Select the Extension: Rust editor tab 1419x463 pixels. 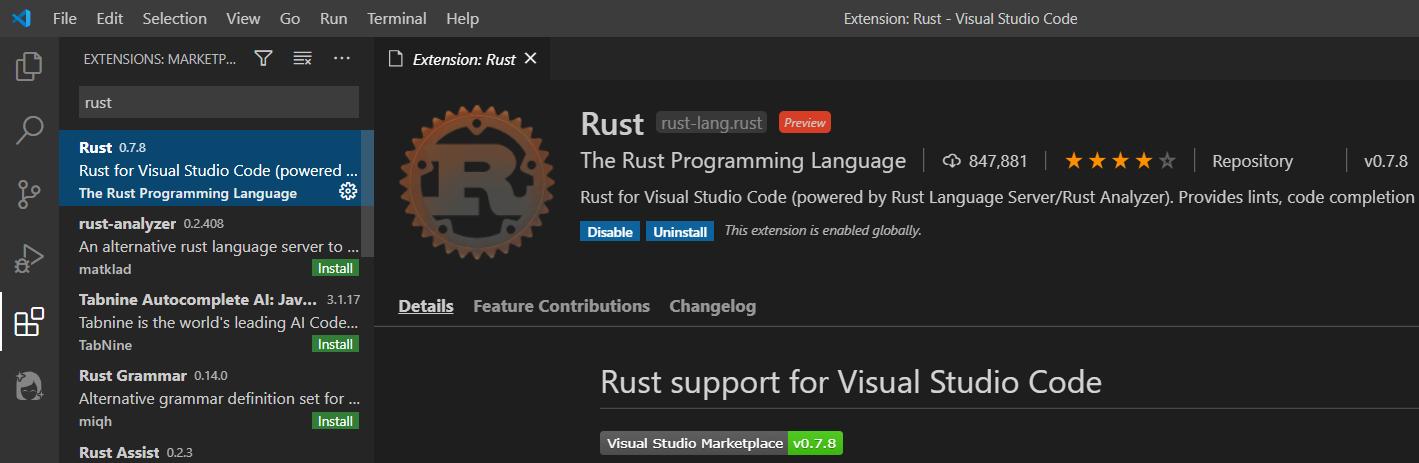point(463,59)
